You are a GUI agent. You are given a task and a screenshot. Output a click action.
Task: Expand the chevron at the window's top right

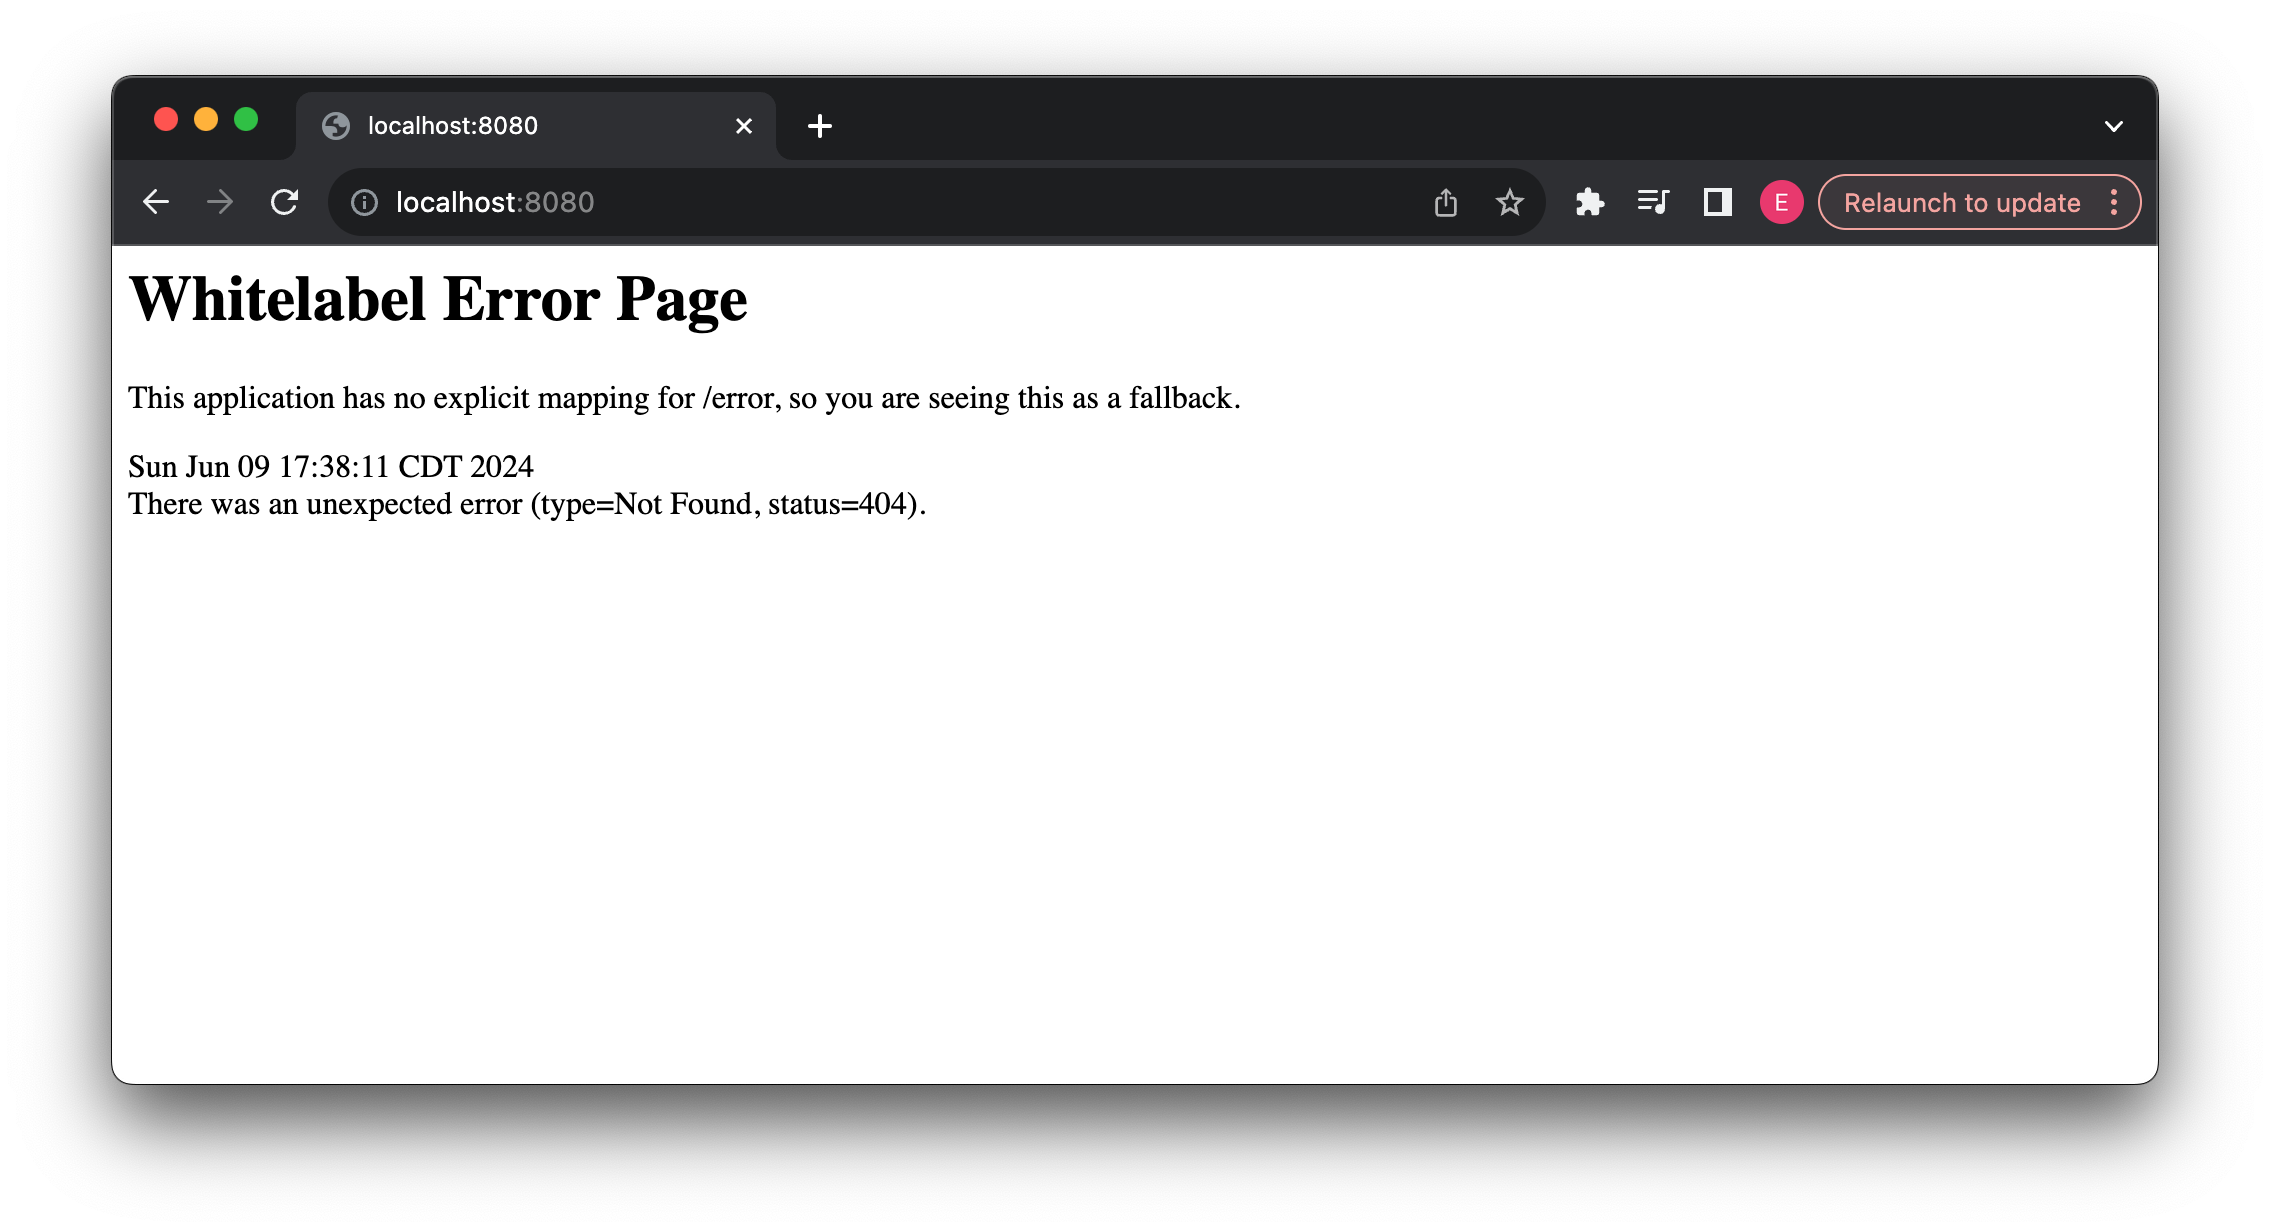tap(2114, 125)
